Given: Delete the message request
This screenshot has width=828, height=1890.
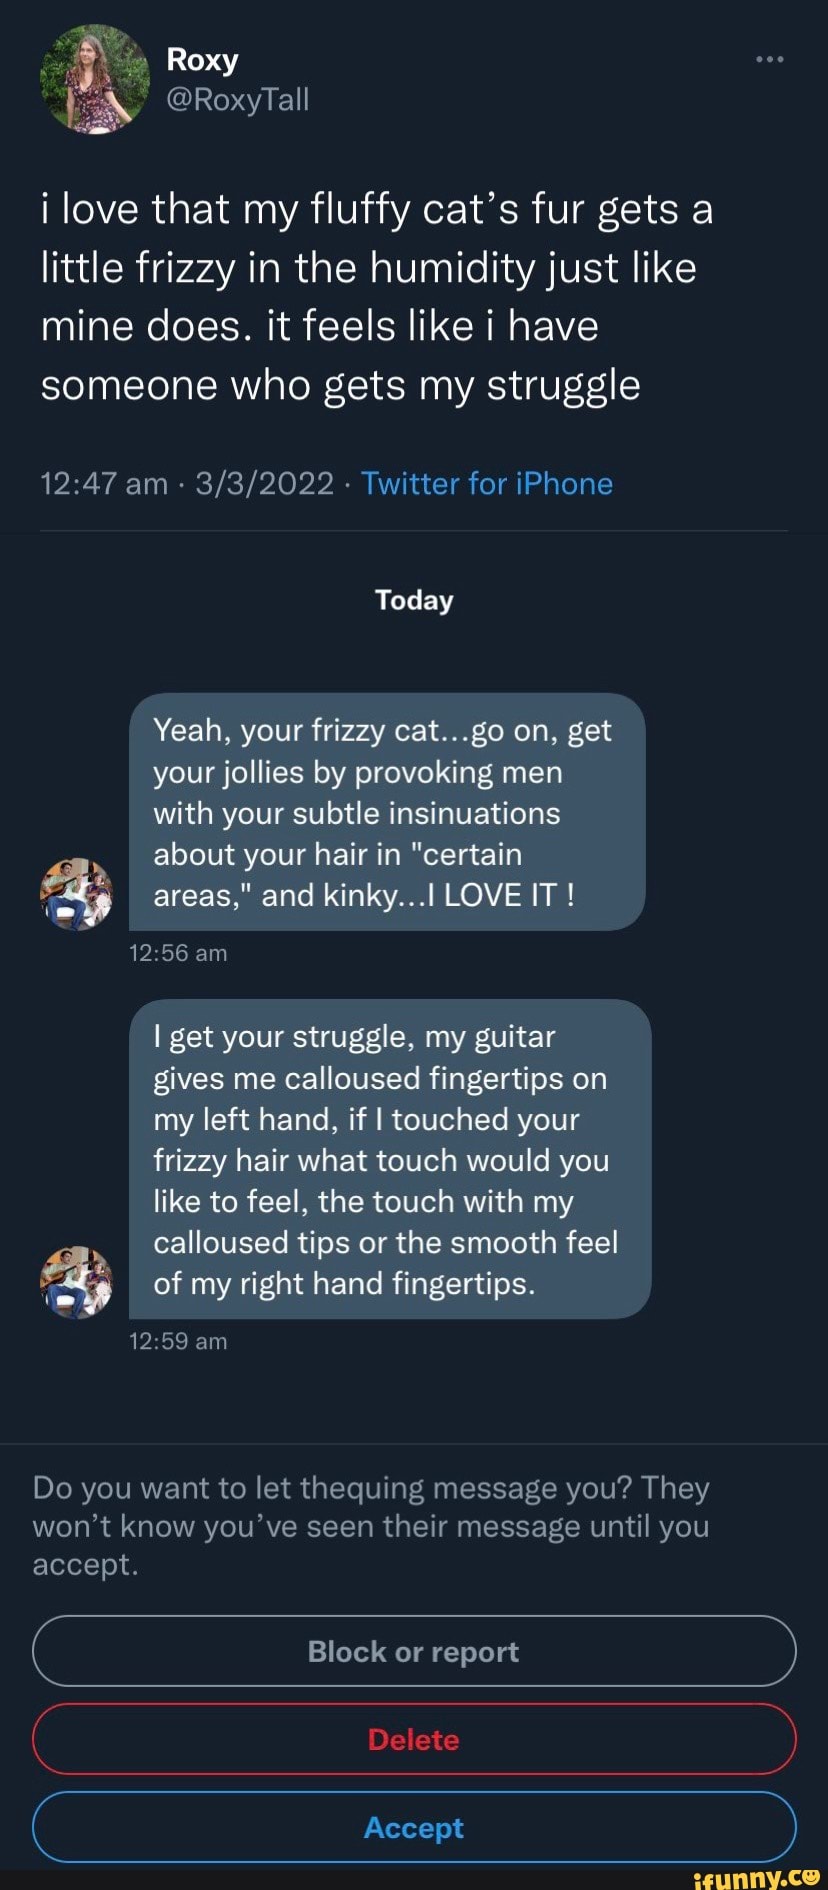Looking at the screenshot, I should pos(414,1739).
